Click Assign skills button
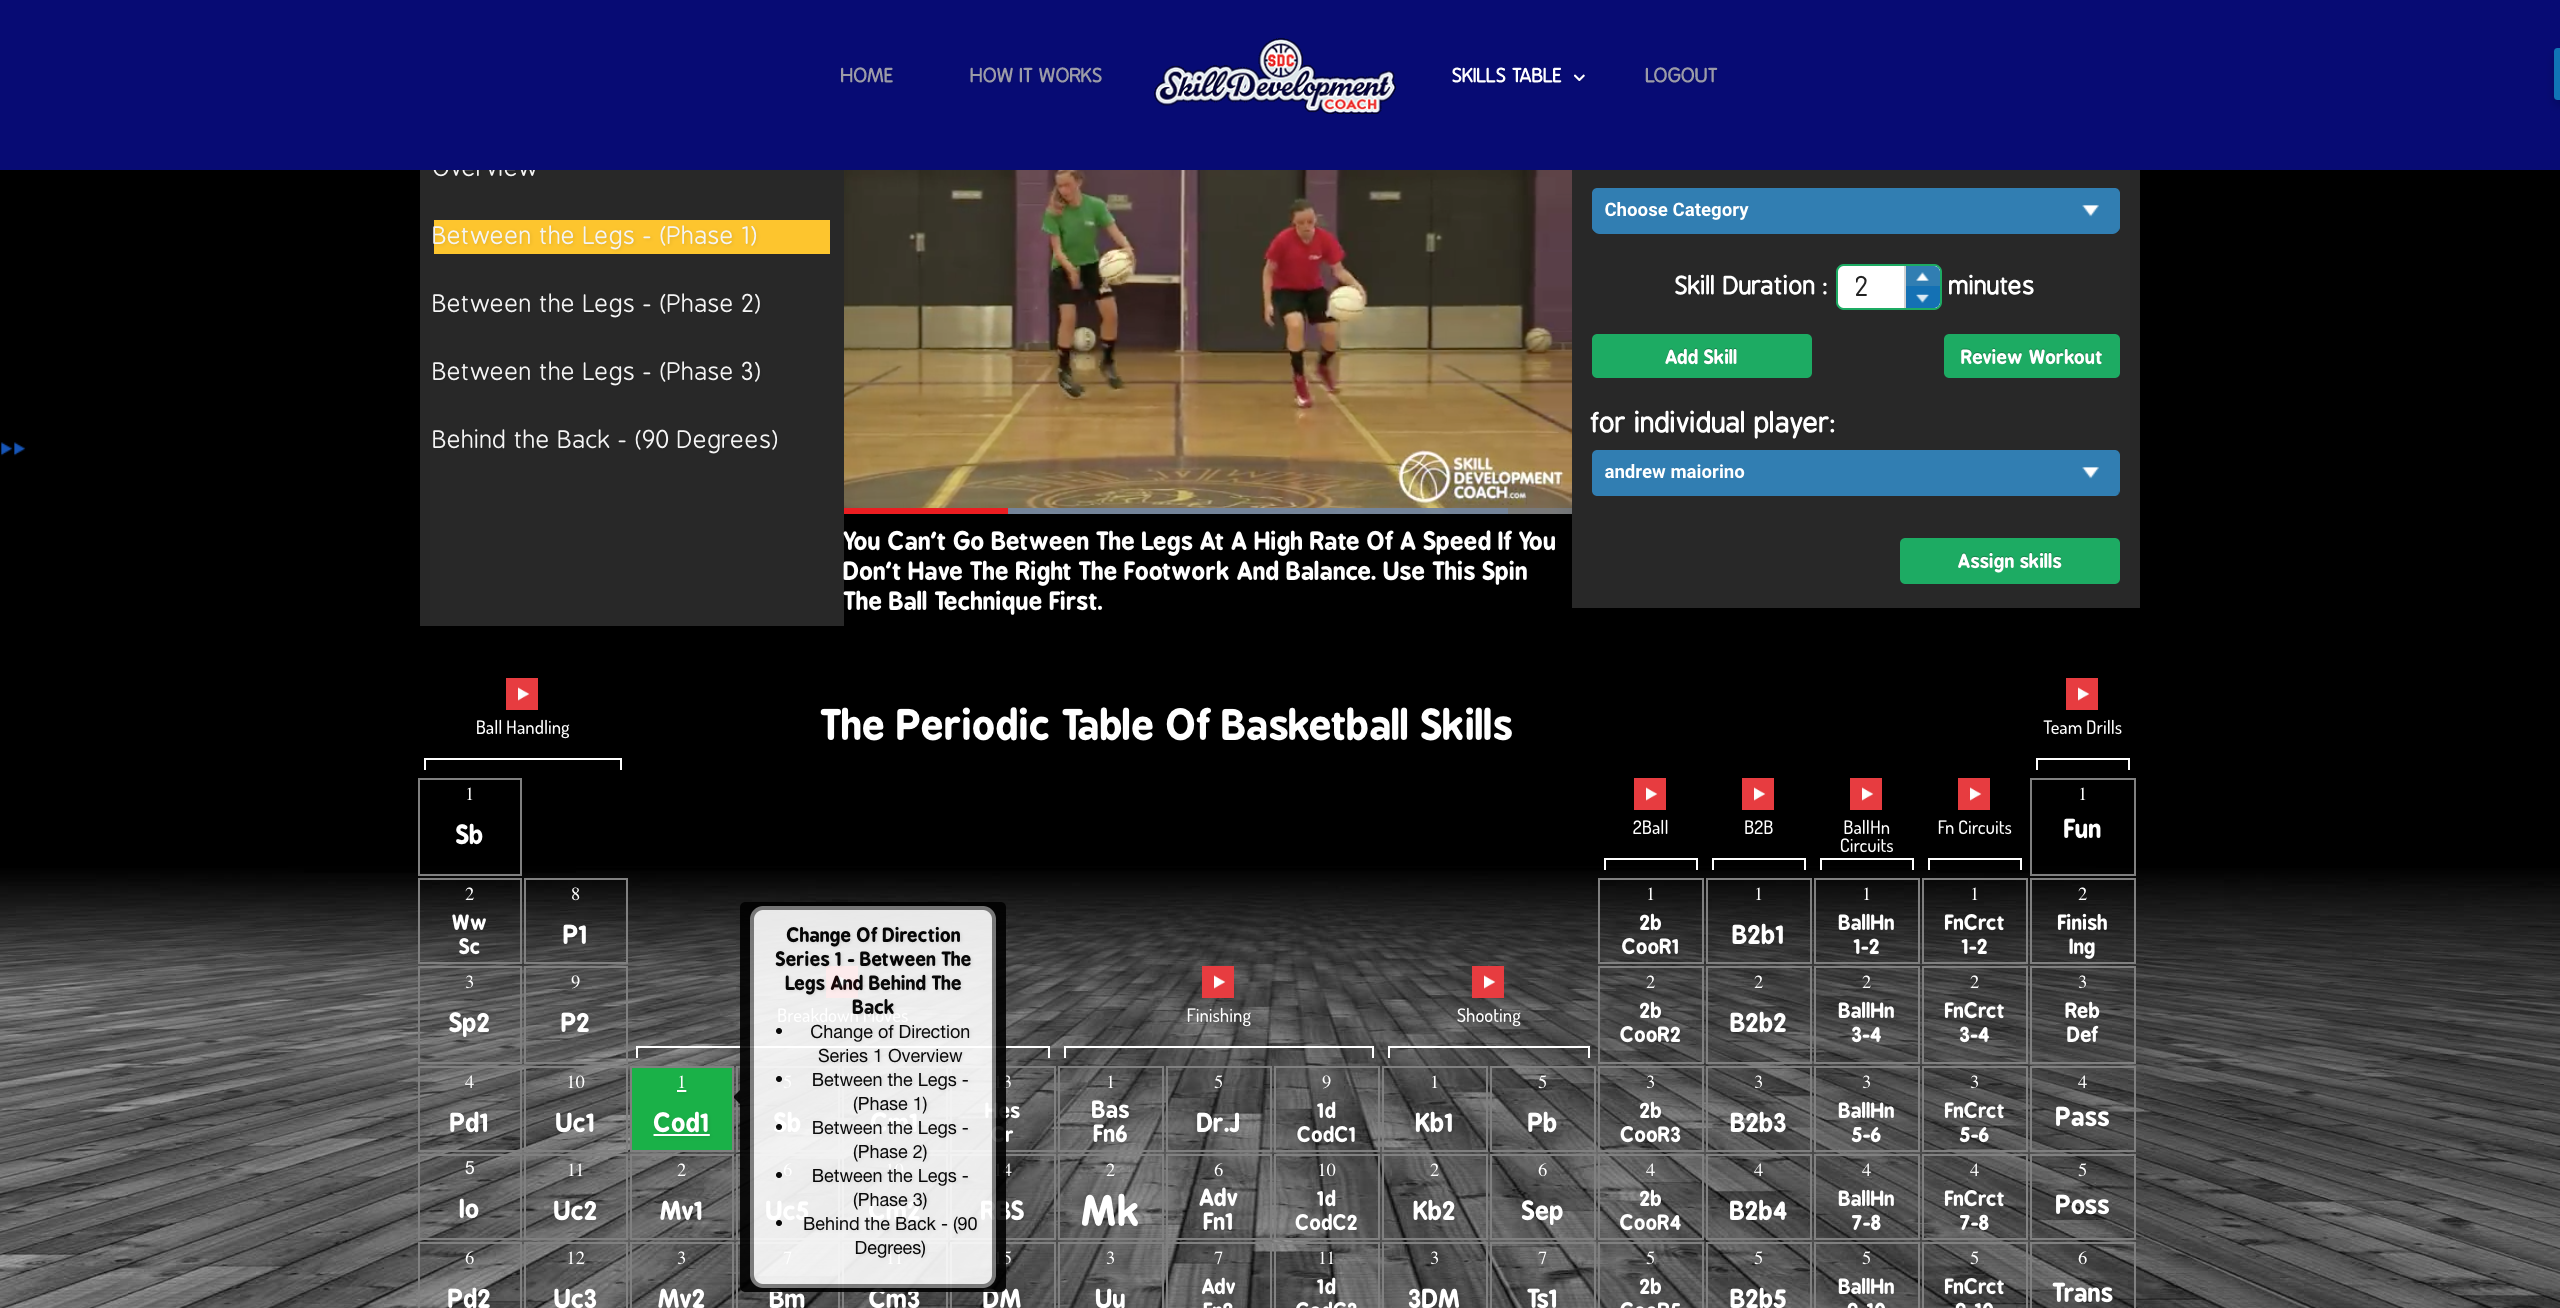2560x1308 pixels. coord(2010,561)
